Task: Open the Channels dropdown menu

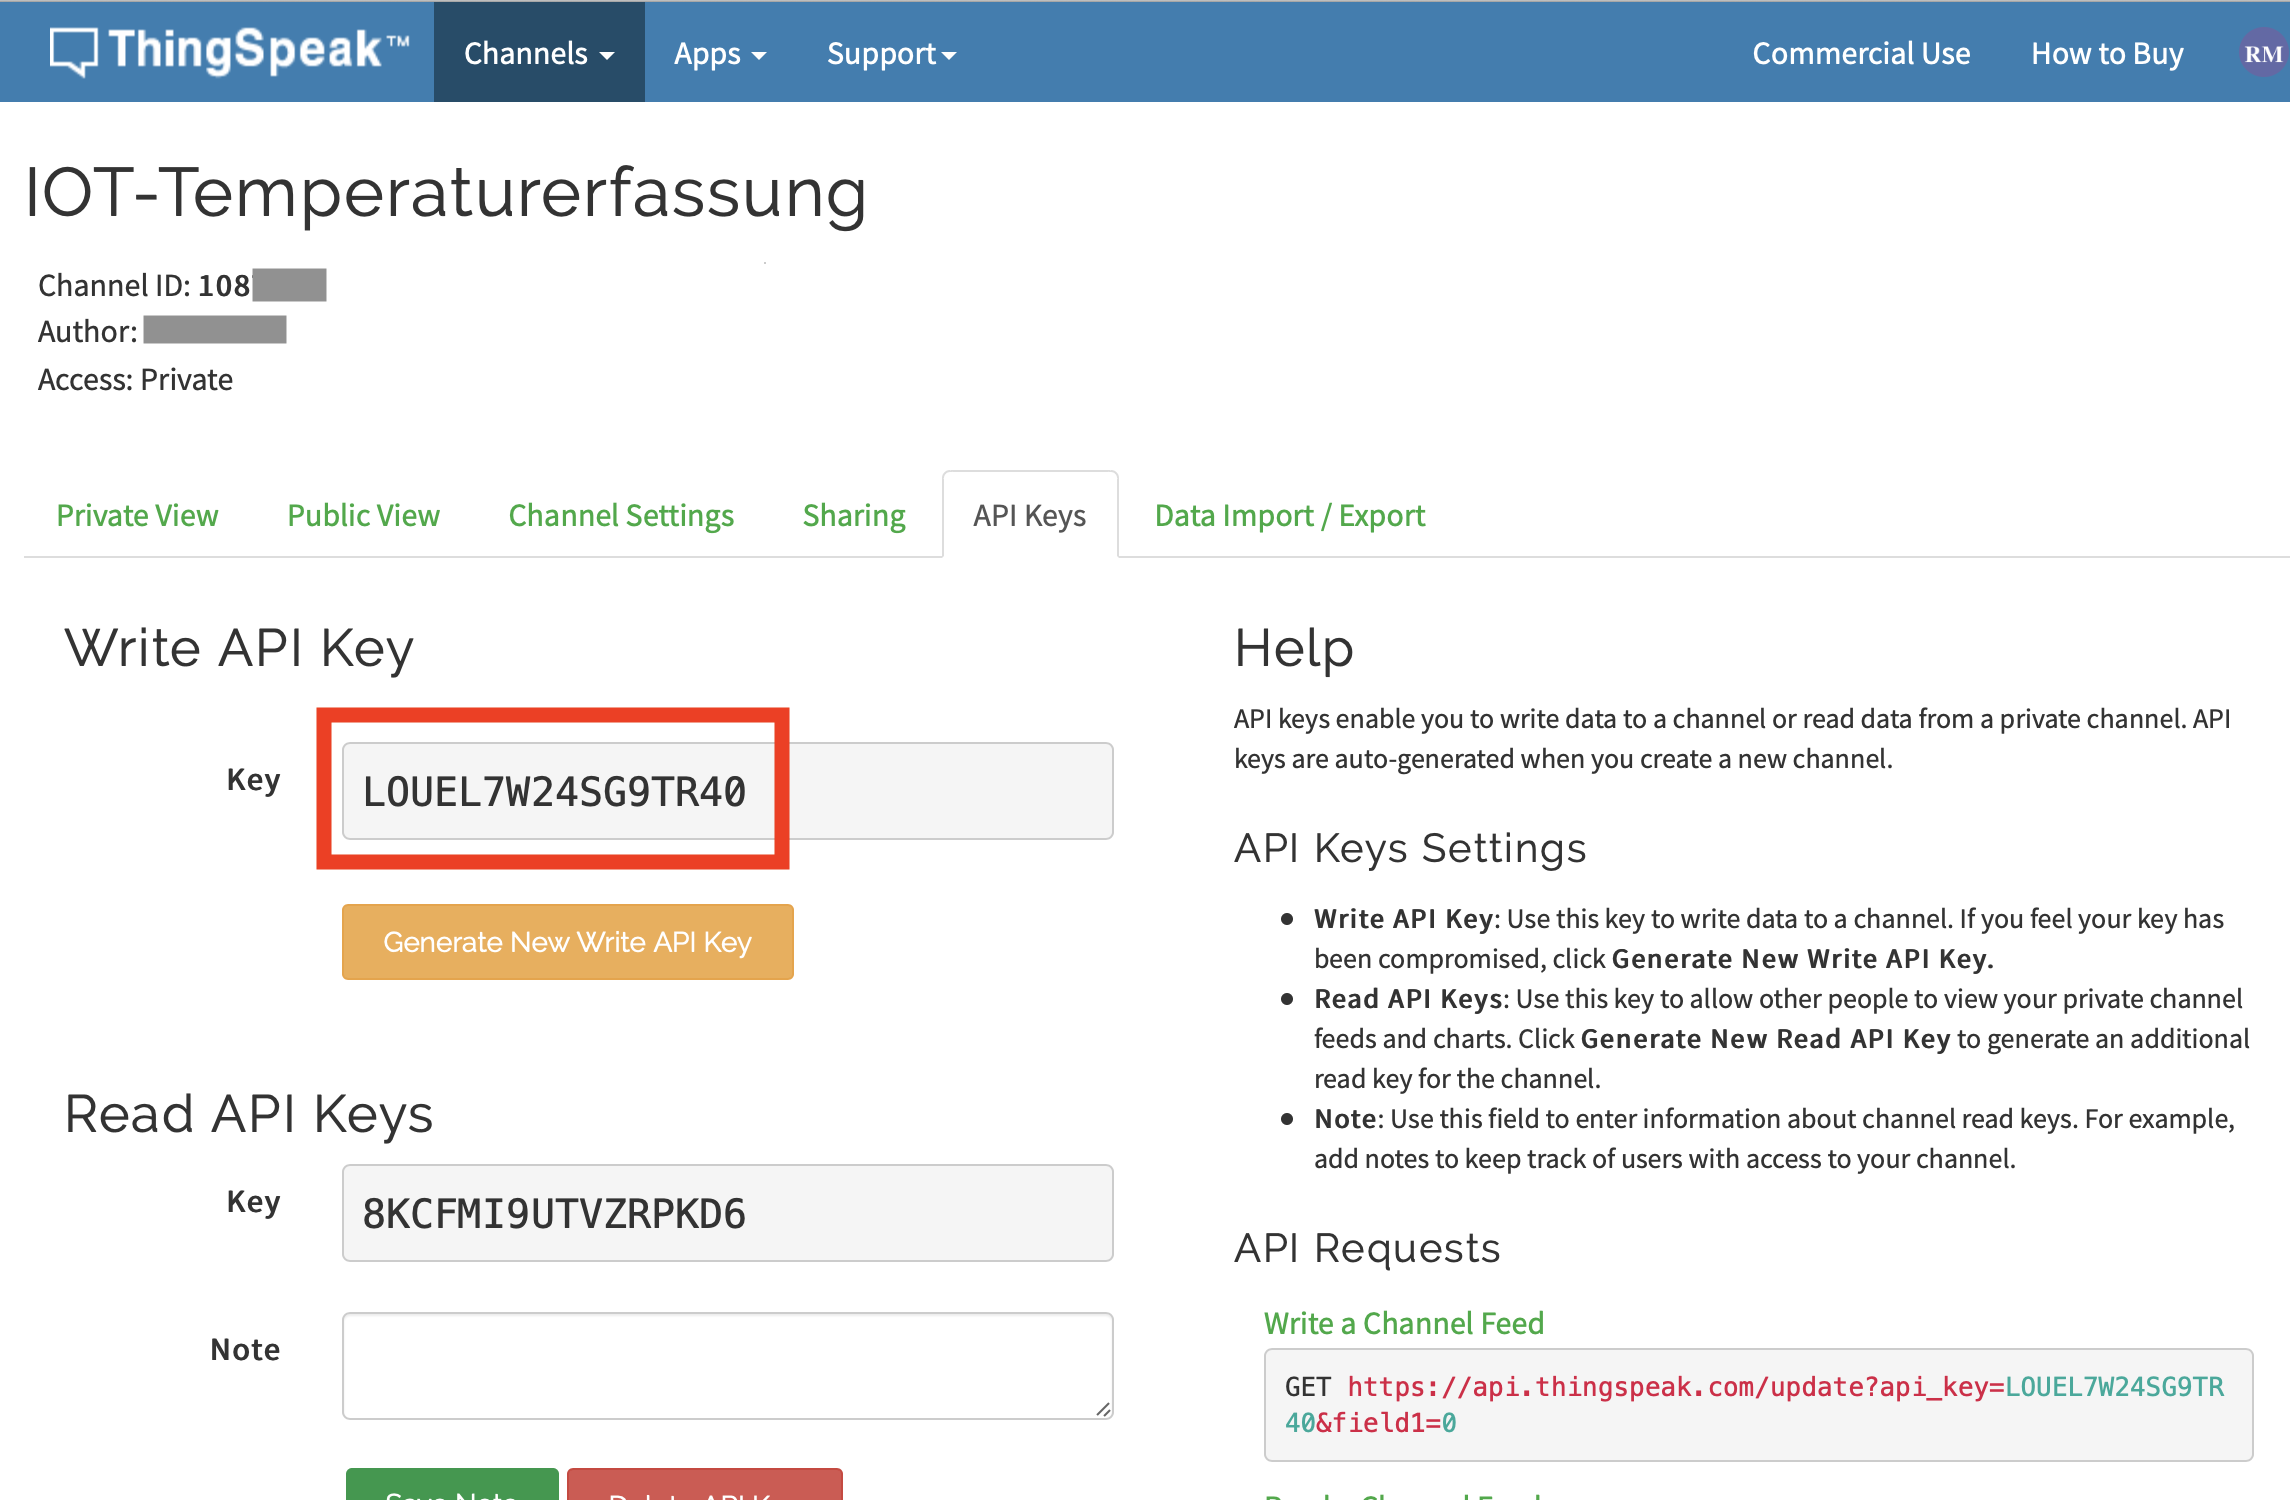Action: [538, 52]
